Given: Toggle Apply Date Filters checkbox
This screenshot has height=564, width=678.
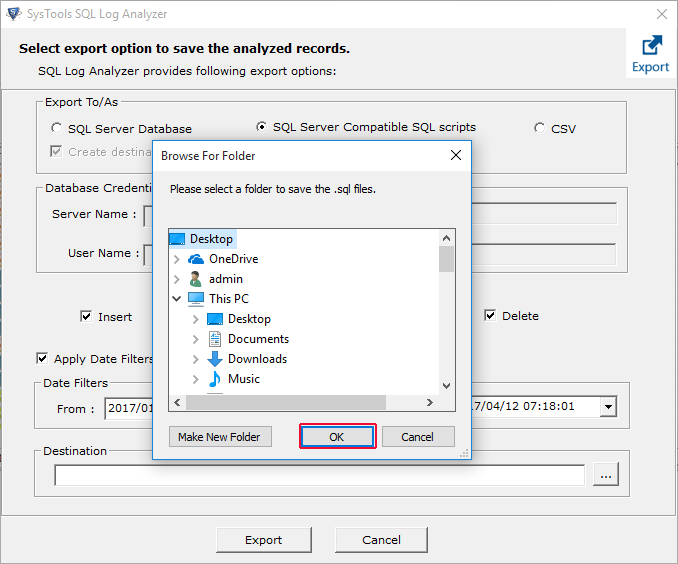Looking at the screenshot, I should point(42,359).
